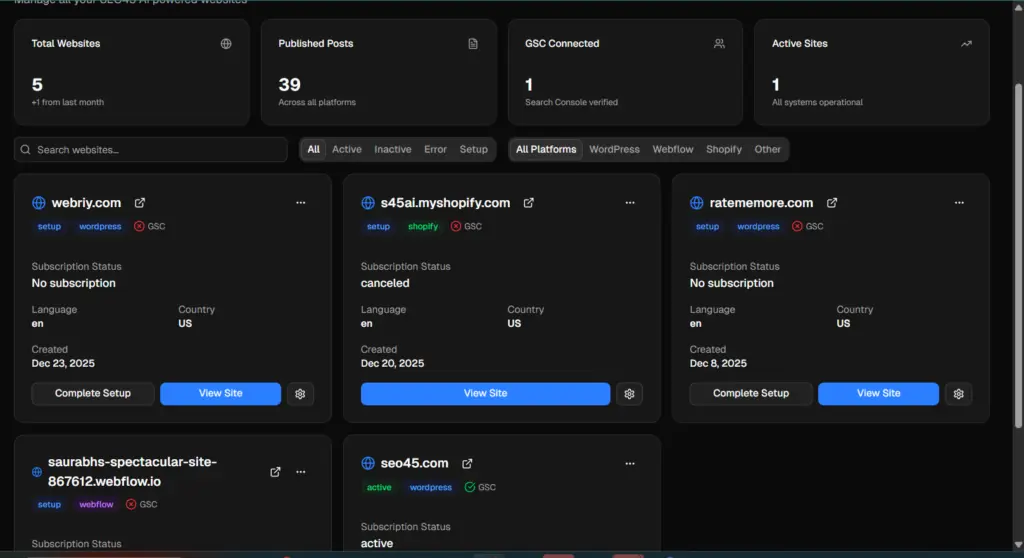Viewport: 1024px width, 558px height.
Task: Click View Site for s45ai.myshopify.com
Action: 485,394
